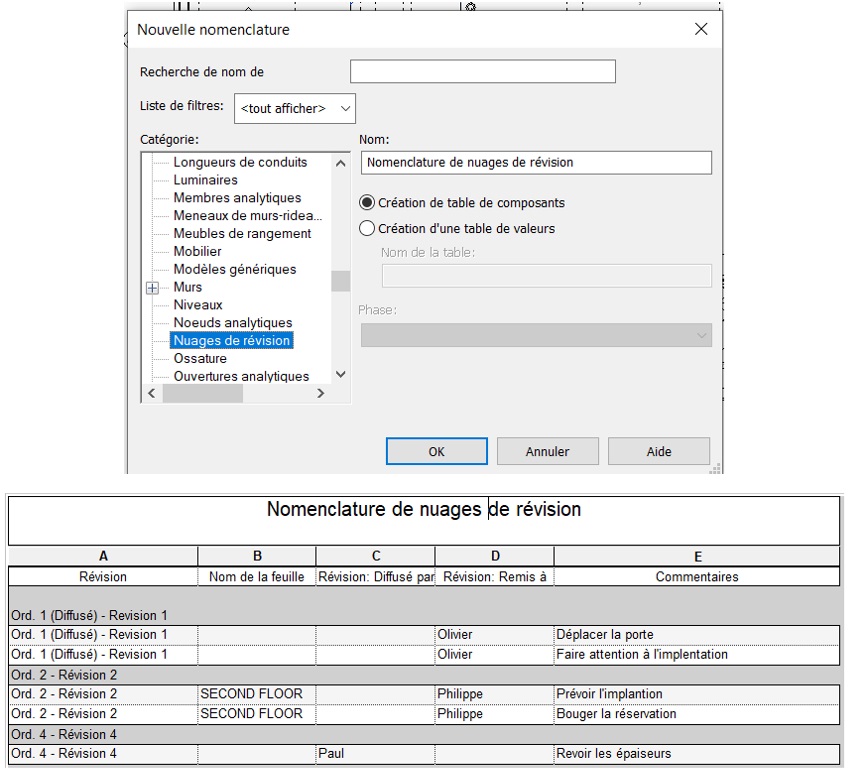The width and height of the screenshot is (851, 775).
Task: Pick 'Niveaux' from the category tree
Action: 197,305
